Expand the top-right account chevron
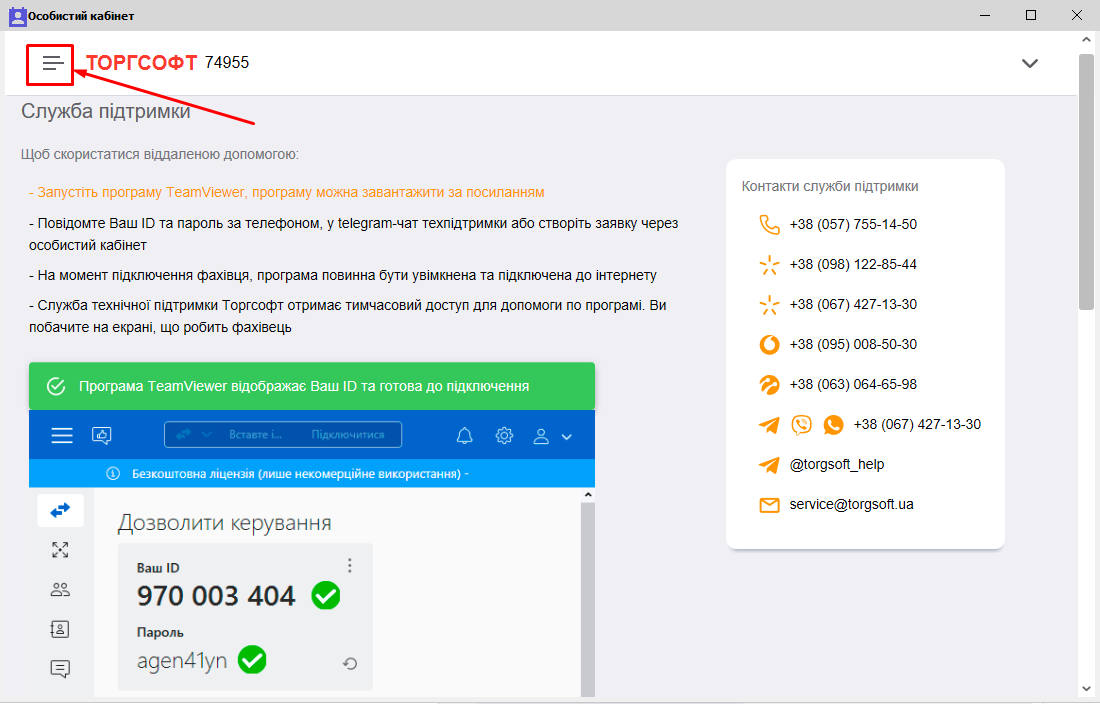Screen dimensions: 1100x704 (x=1029, y=63)
